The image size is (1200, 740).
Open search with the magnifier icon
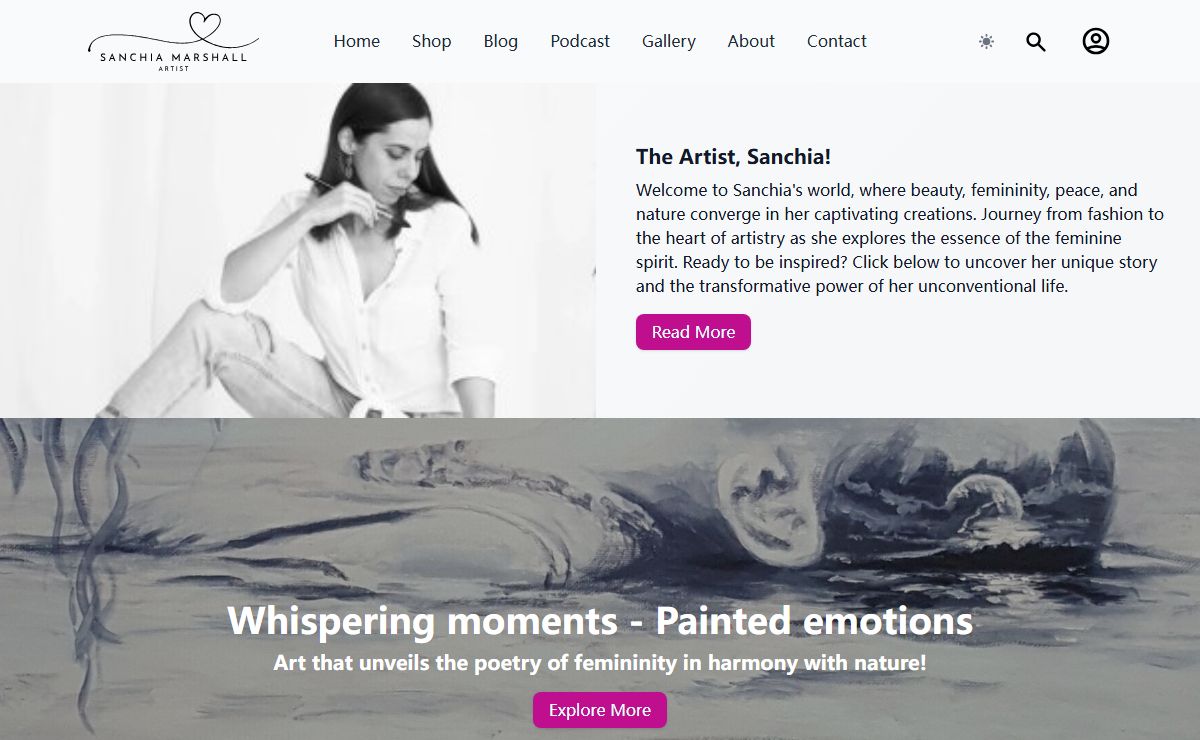(x=1036, y=42)
